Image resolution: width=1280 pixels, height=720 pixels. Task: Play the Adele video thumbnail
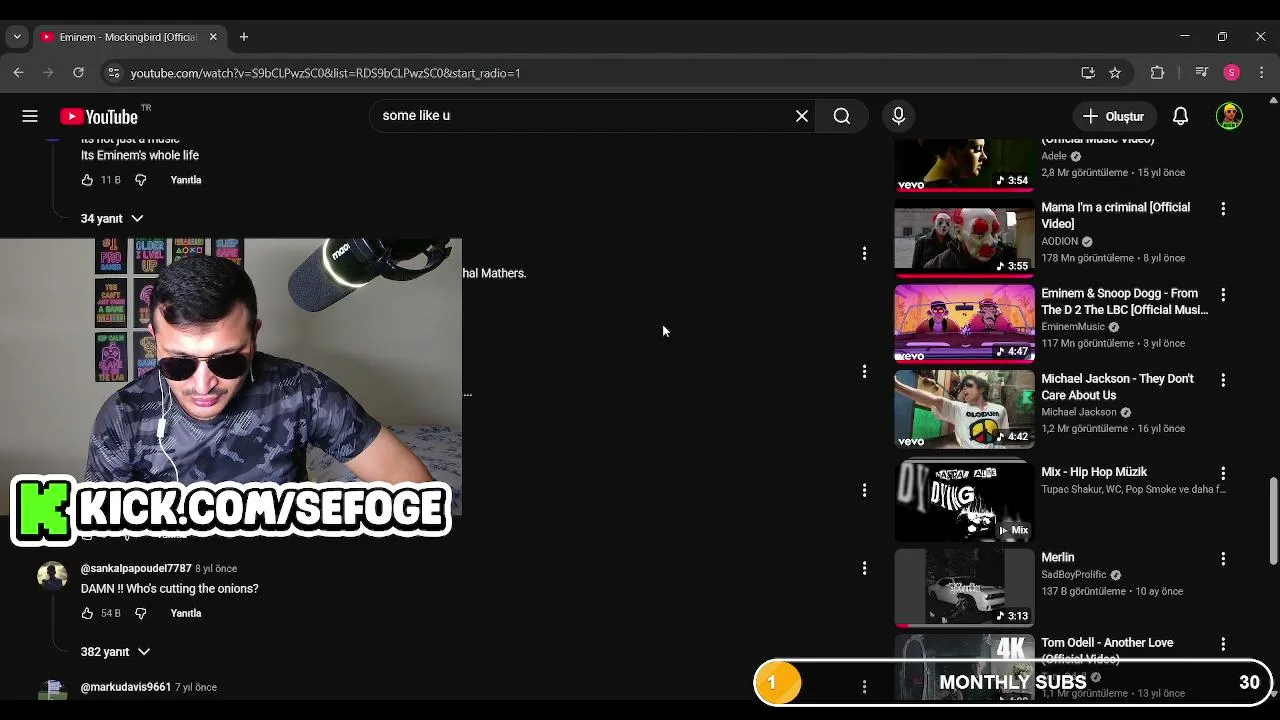point(964,165)
